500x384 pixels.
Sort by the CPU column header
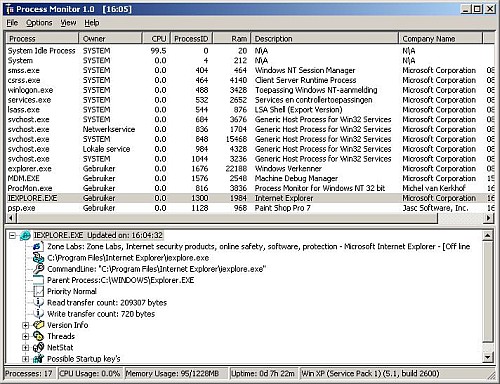pyautogui.click(x=156, y=39)
